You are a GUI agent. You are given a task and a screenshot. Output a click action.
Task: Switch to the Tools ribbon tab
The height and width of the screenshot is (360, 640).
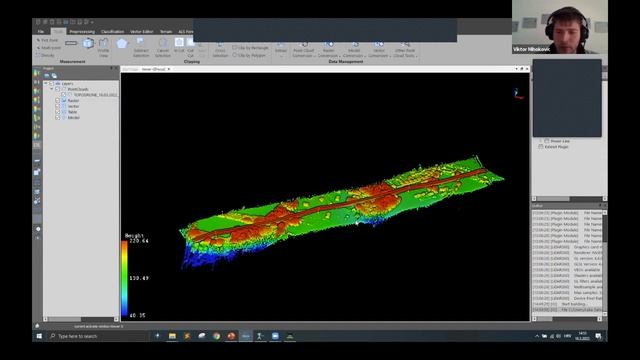(x=58, y=31)
